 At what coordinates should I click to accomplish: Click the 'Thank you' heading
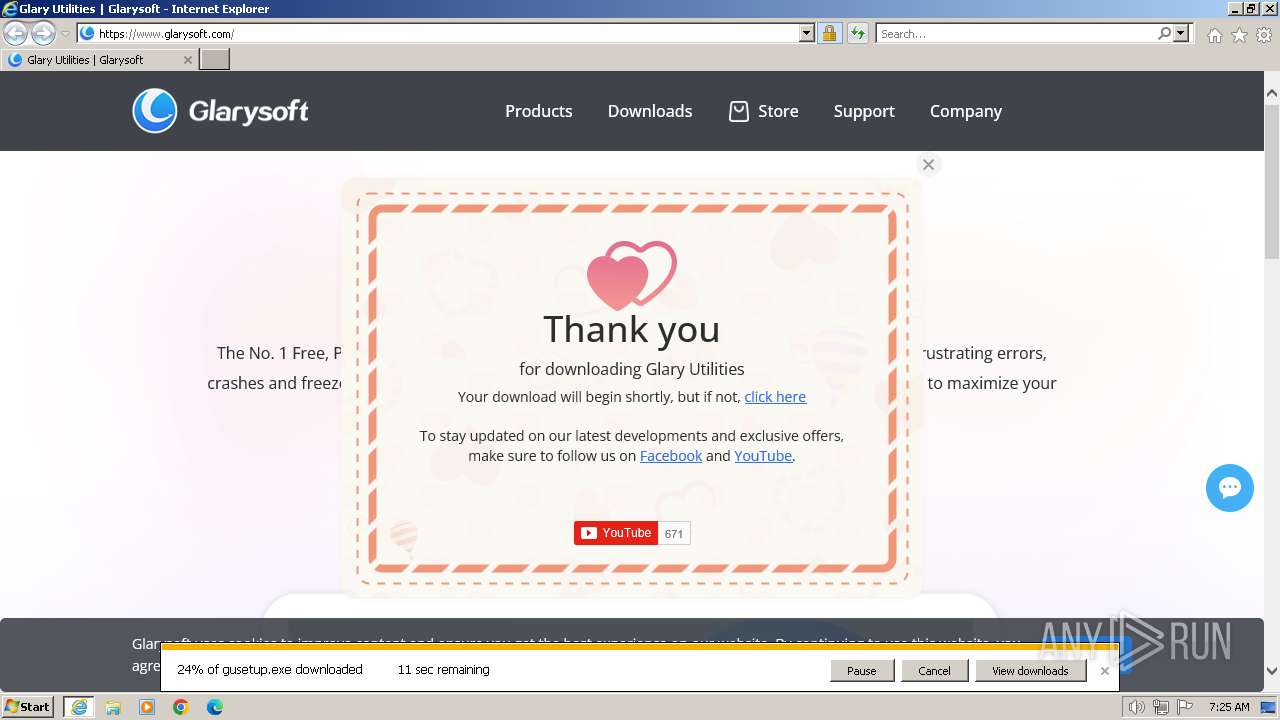click(x=631, y=329)
